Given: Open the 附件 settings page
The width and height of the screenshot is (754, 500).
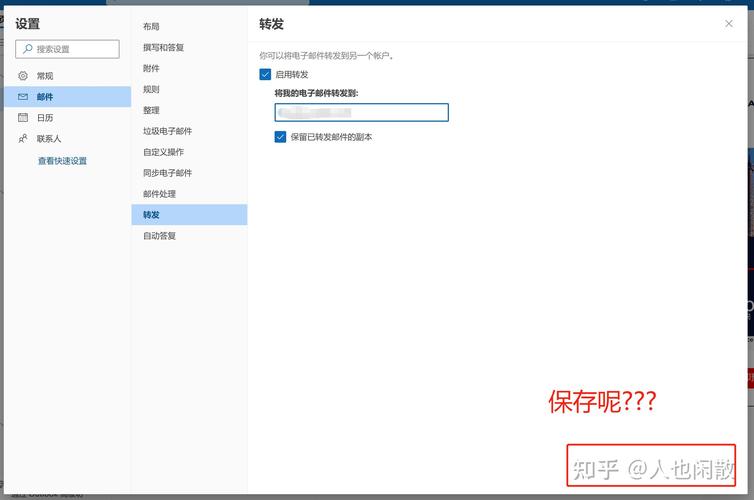Looking at the screenshot, I should point(189,68).
